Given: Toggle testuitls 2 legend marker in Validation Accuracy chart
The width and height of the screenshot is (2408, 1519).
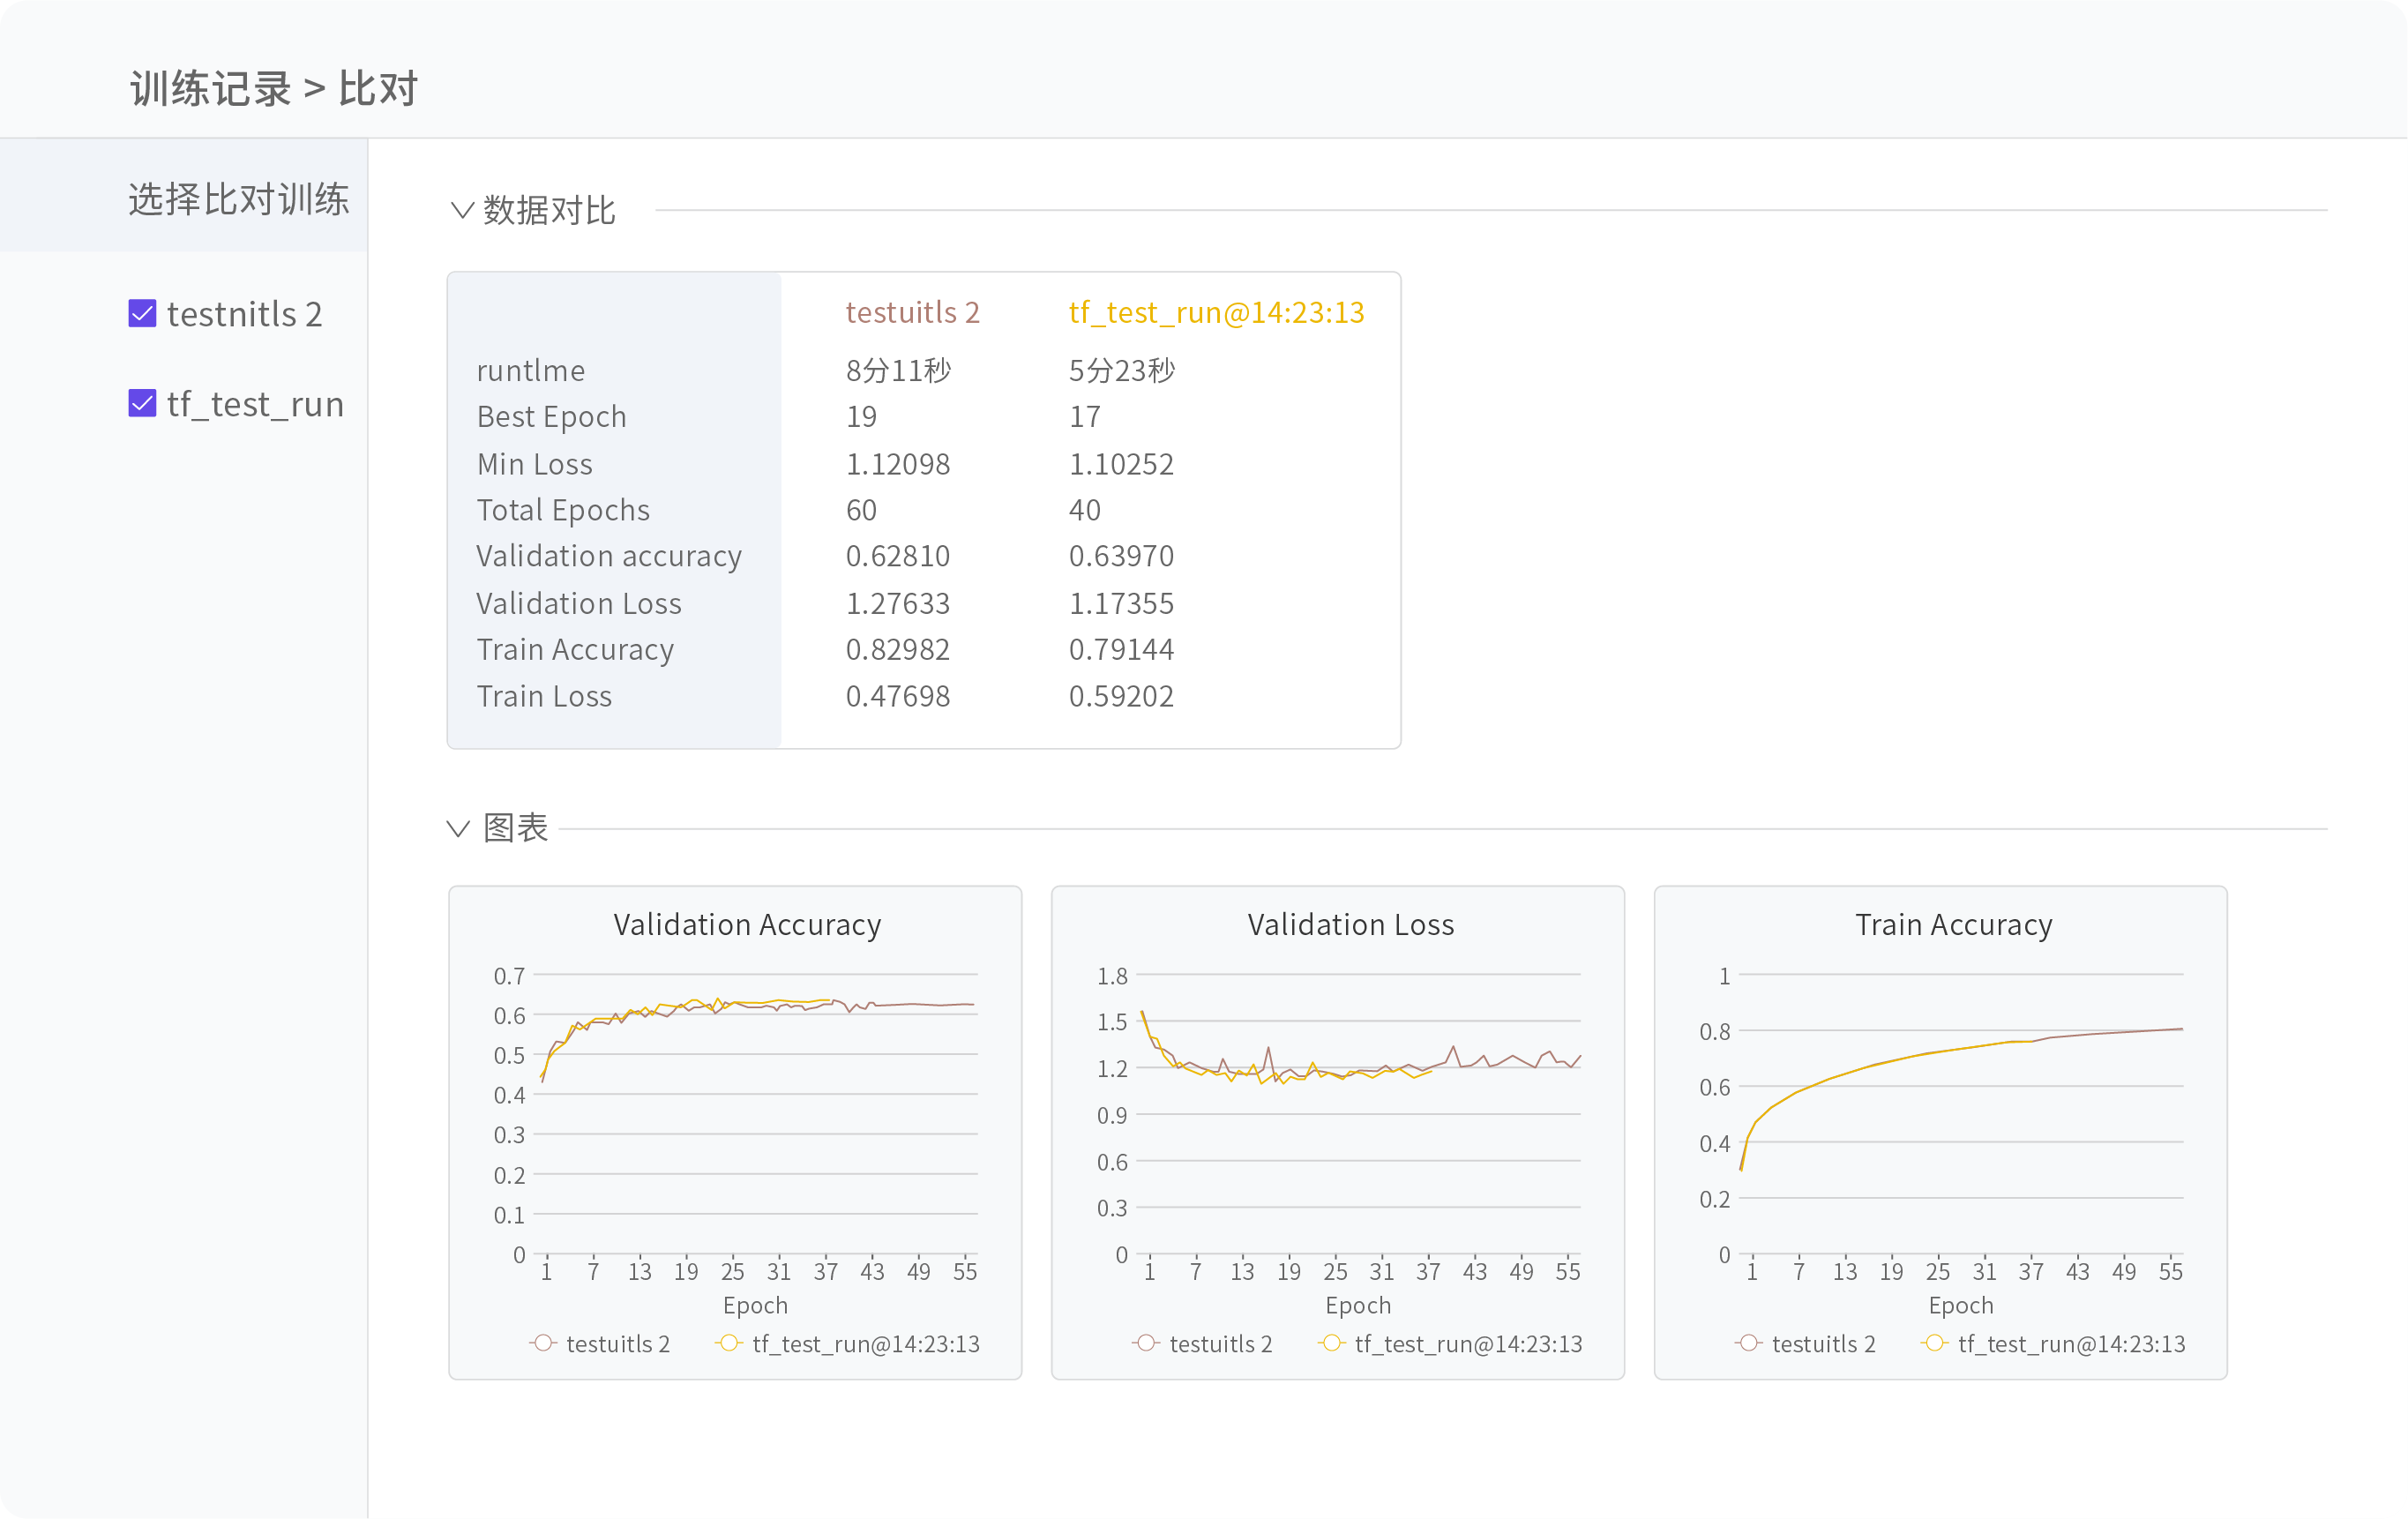Looking at the screenshot, I should [543, 1343].
